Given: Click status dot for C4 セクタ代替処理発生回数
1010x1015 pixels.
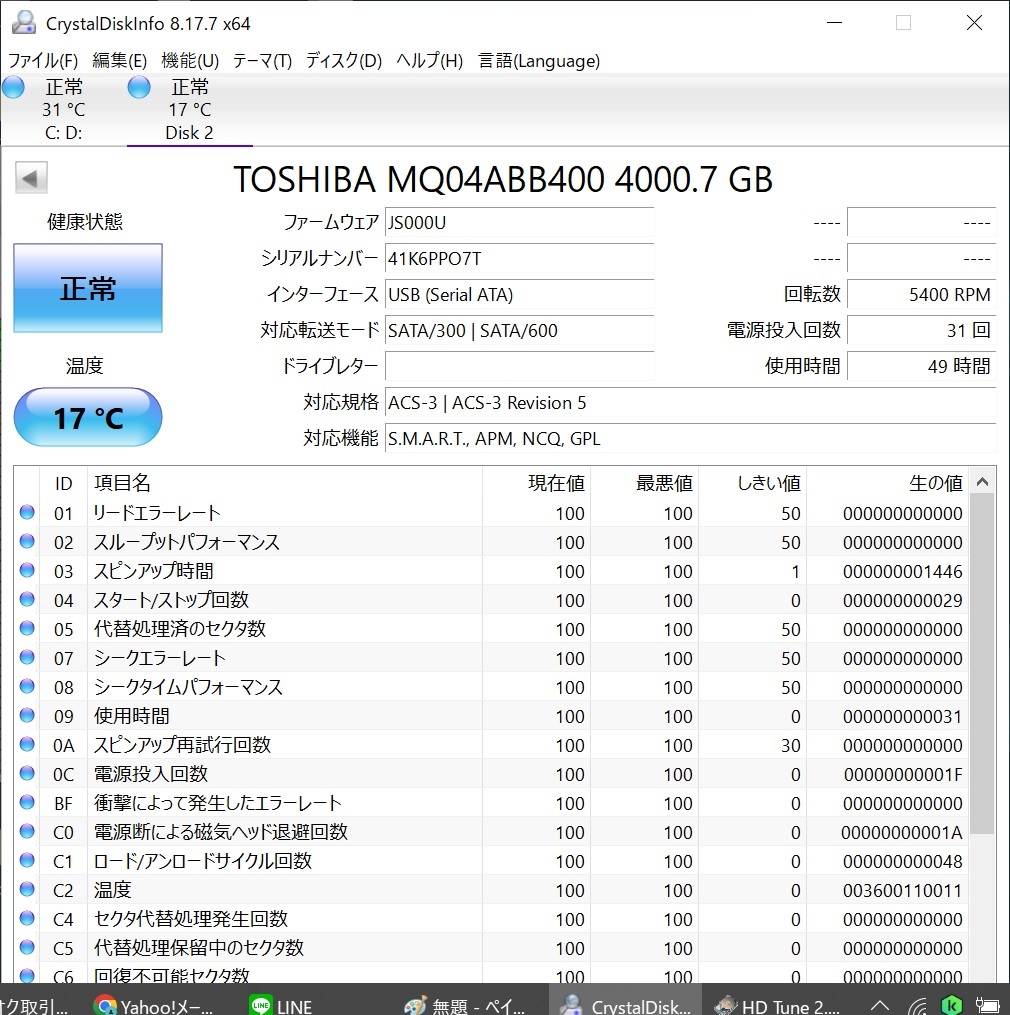Looking at the screenshot, I should (27, 919).
